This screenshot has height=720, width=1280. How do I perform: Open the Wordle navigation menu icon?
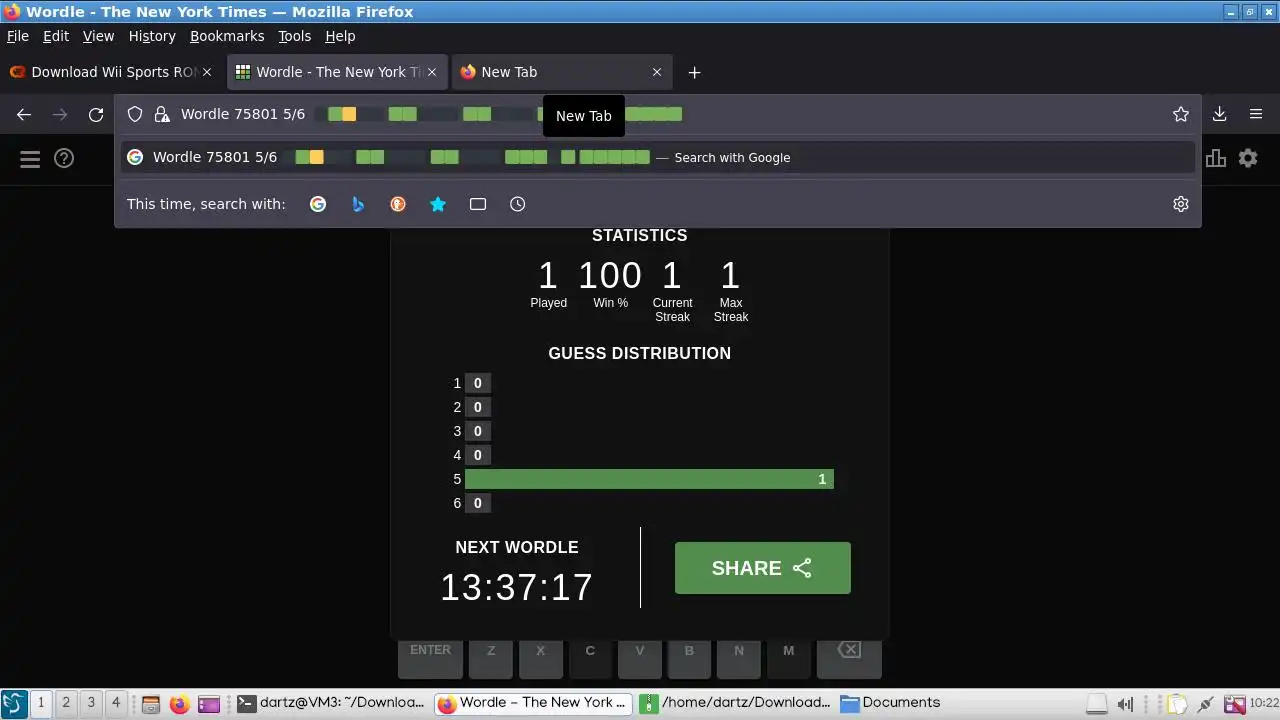coord(30,158)
